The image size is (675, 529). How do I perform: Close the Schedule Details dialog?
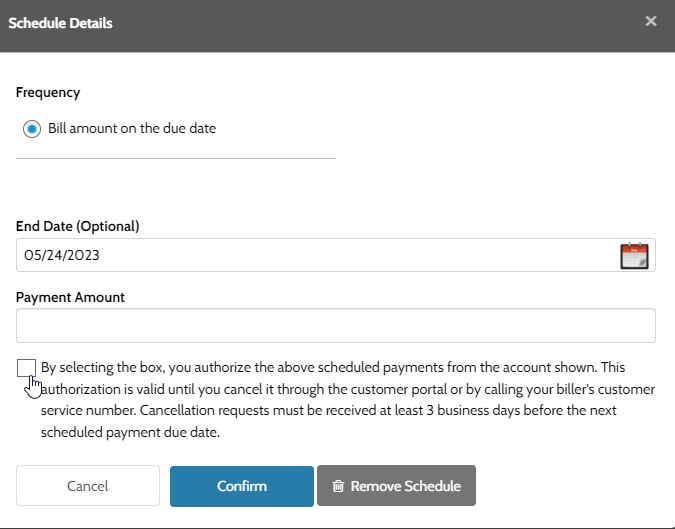click(x=651, y=21)
